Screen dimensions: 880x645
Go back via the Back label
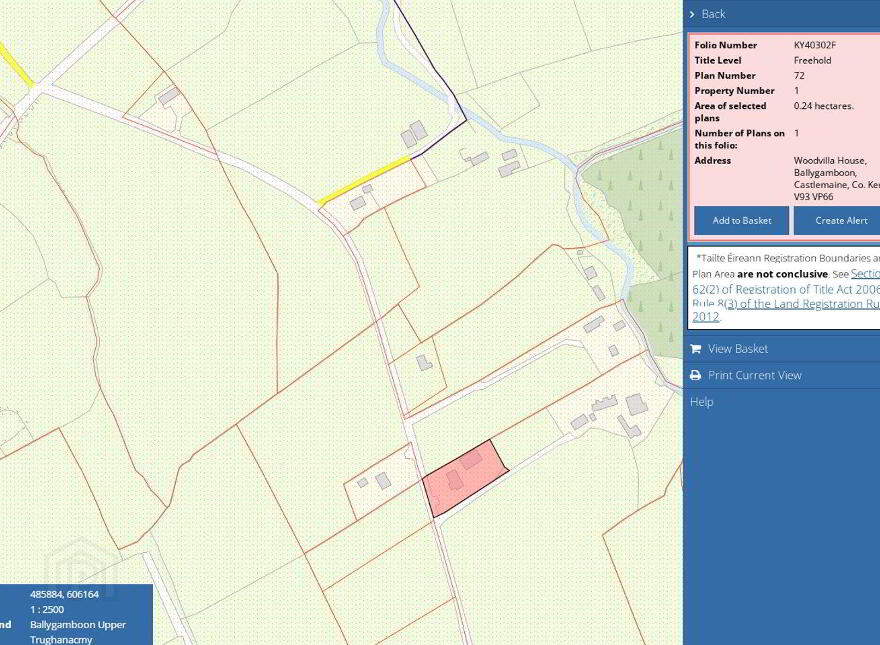tap(713, 14)
